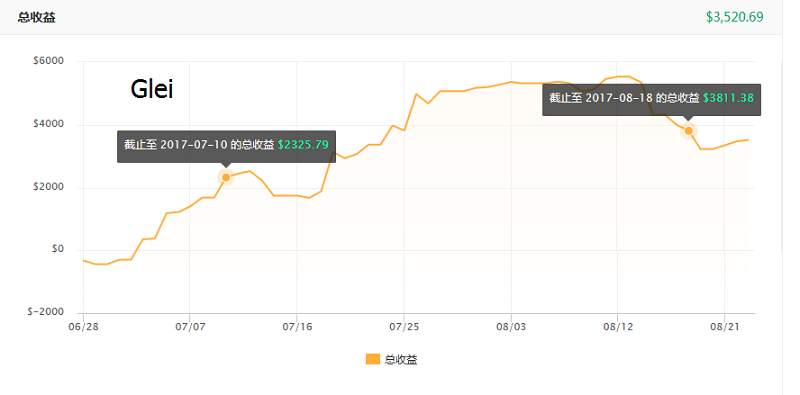Click the $4000 y-axis label

pos(48,124)
